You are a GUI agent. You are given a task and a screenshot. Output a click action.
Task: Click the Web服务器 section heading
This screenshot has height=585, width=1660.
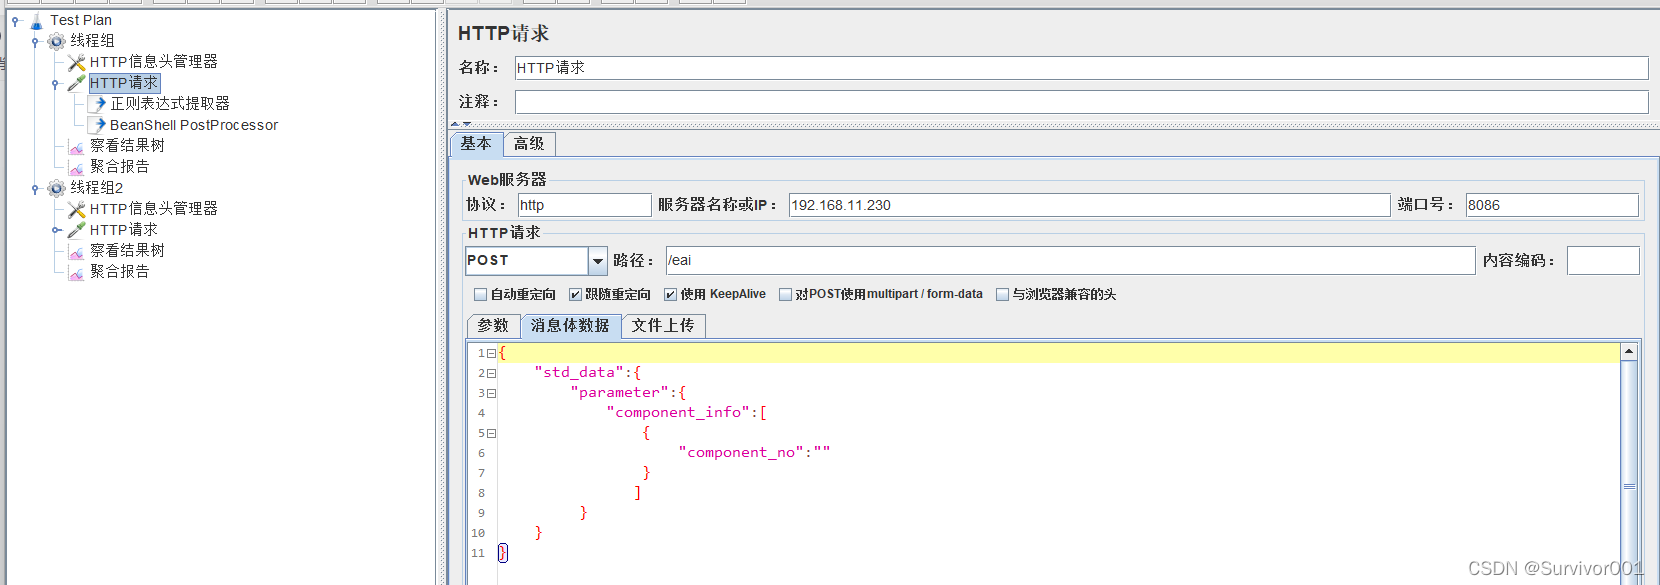point(507,180)
